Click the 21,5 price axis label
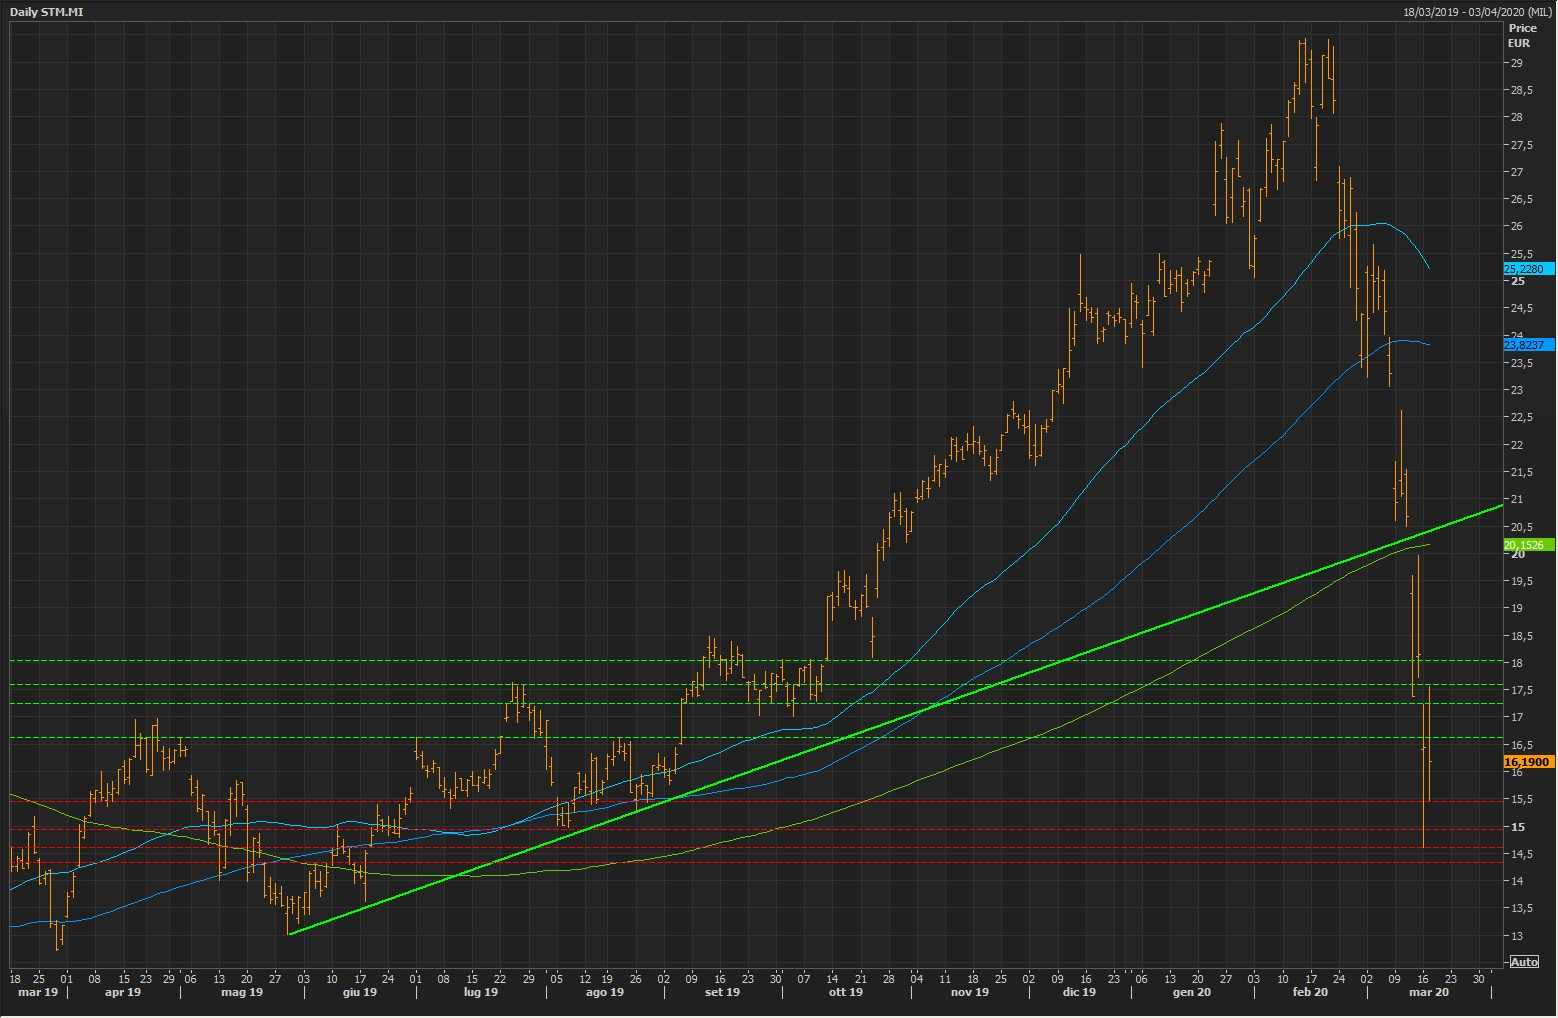Viewport: 1558px width, 1018px height. pyautogui.click(x=1521, y=472)
